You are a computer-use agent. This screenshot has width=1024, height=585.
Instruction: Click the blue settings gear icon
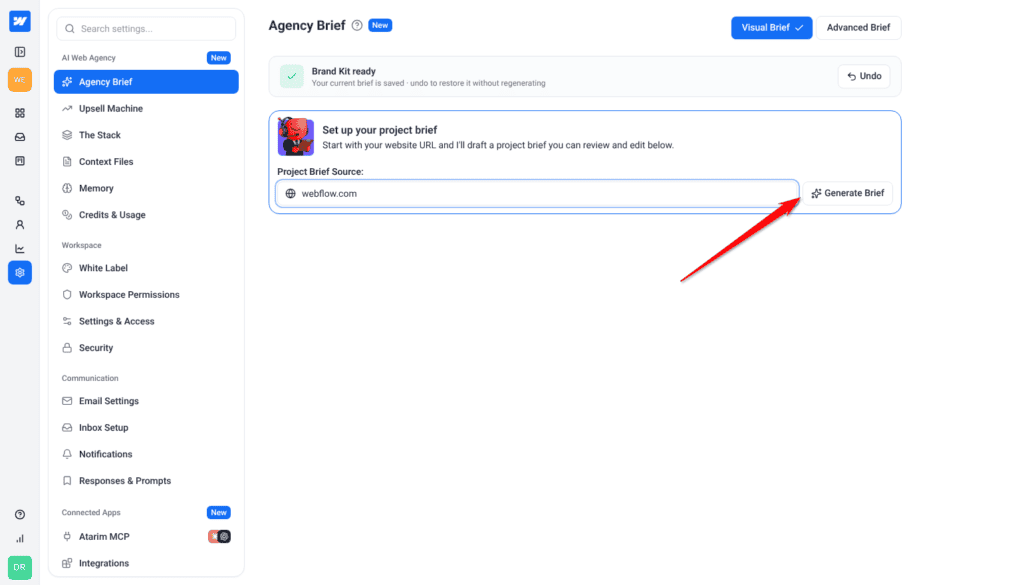tap(20, 272)
